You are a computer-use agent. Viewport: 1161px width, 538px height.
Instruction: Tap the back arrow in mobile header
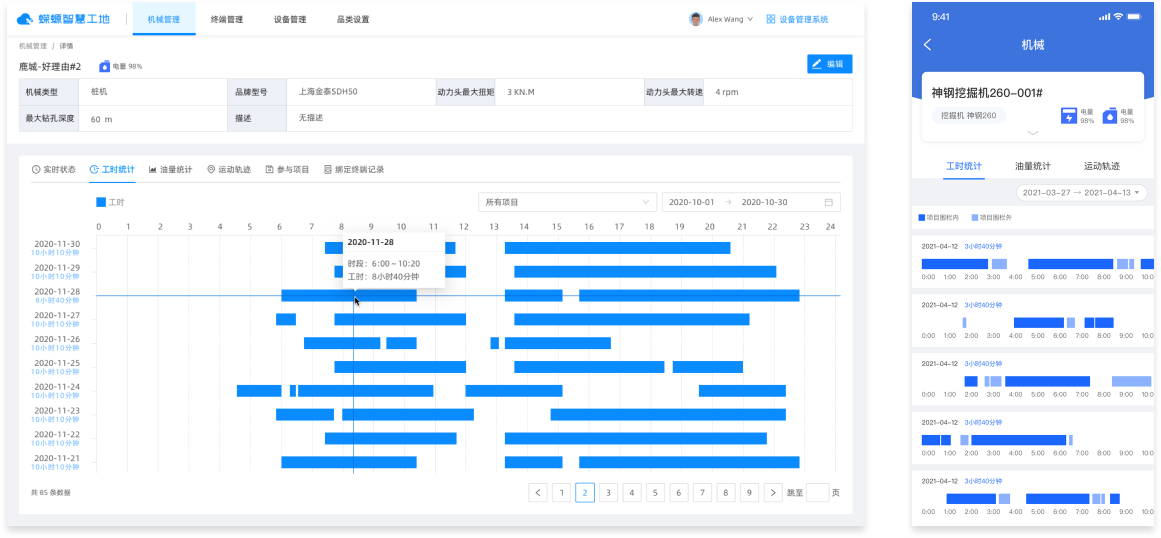(928, 45)
